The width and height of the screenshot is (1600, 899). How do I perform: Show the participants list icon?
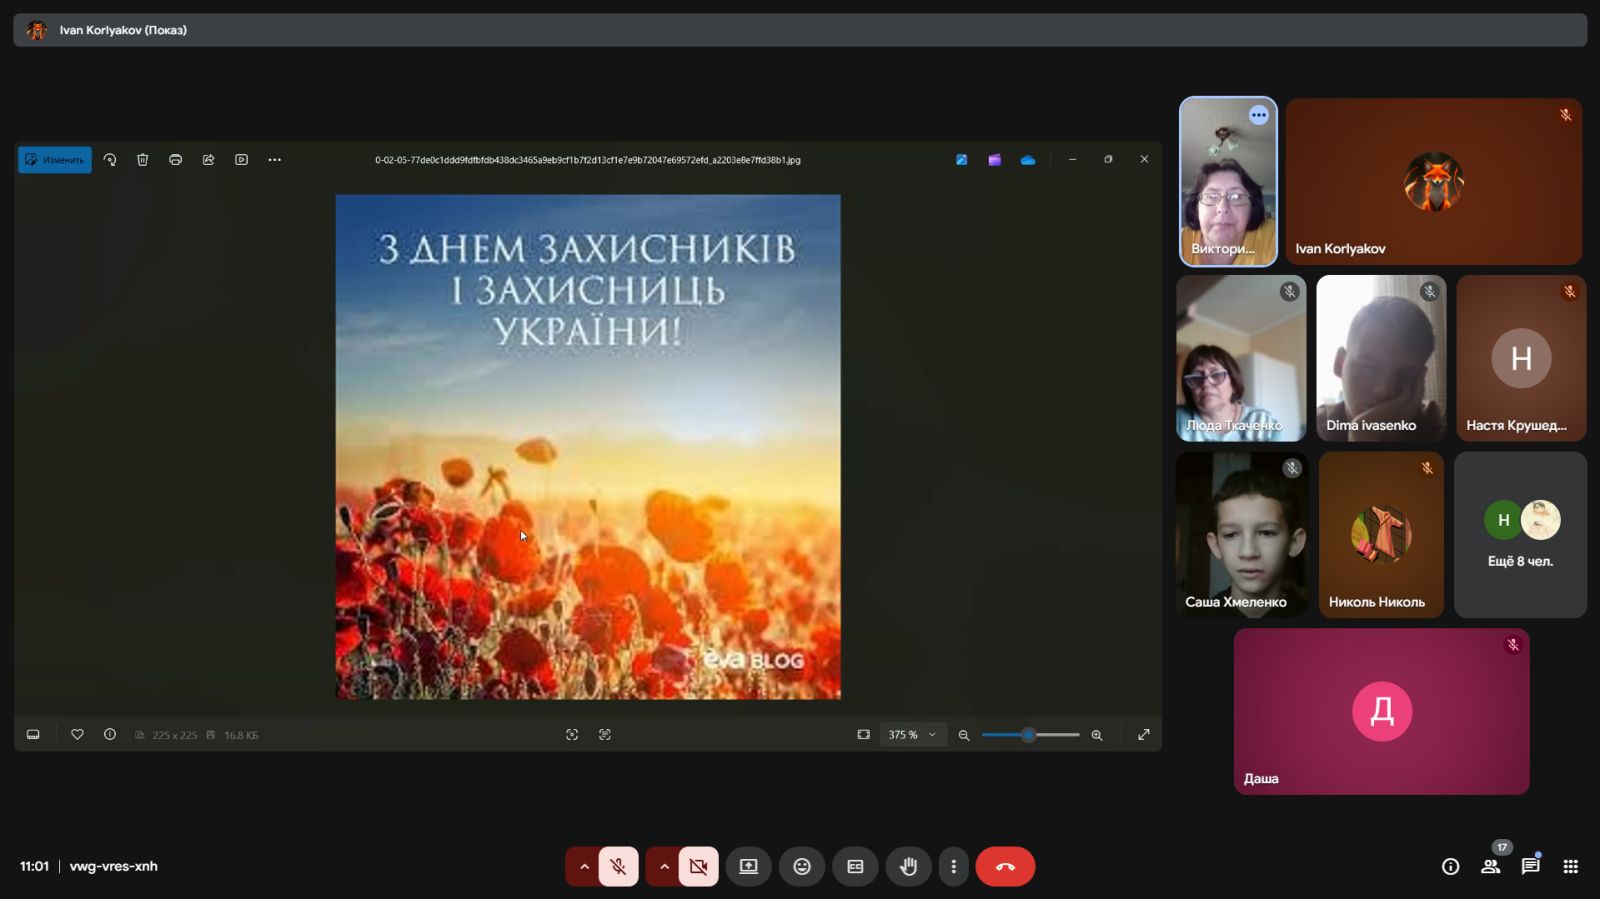click(1490, 866)
